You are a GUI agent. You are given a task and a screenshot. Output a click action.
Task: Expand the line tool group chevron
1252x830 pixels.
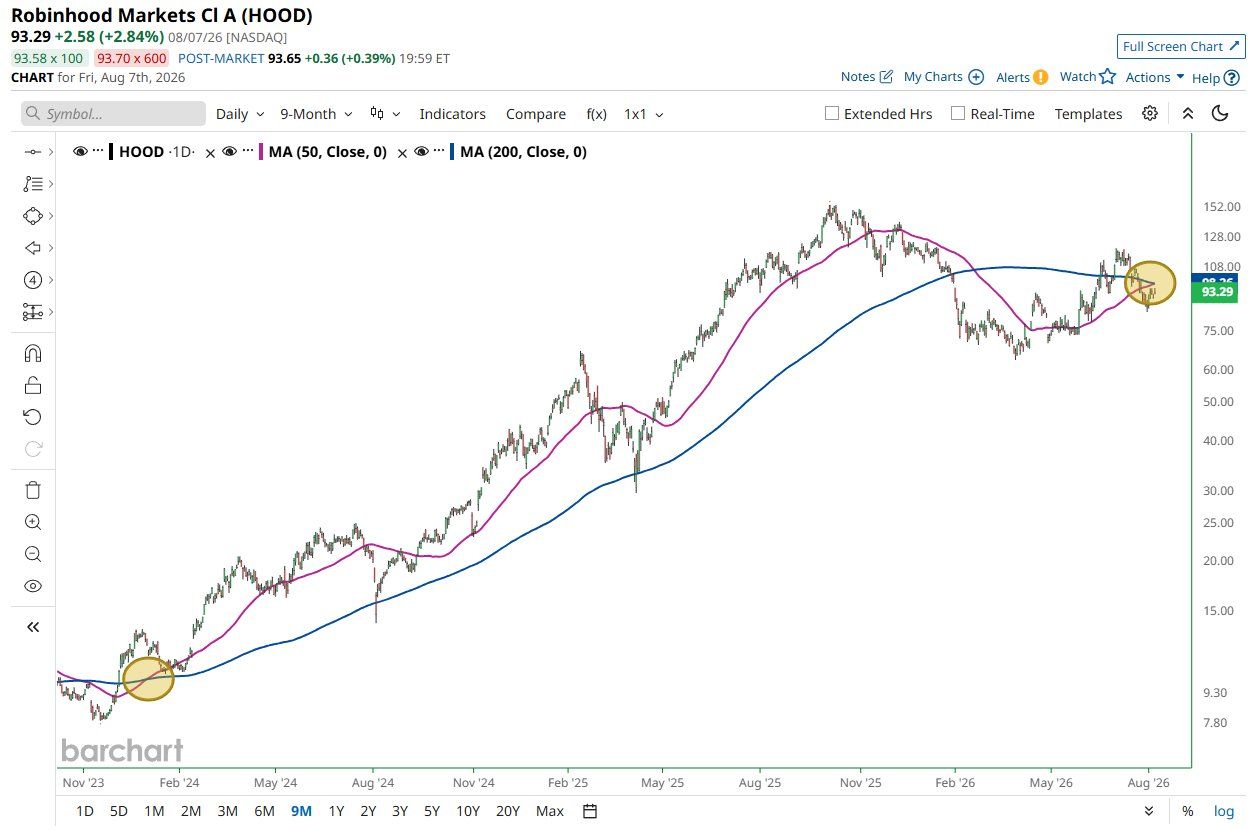click(x=50, y=152)
